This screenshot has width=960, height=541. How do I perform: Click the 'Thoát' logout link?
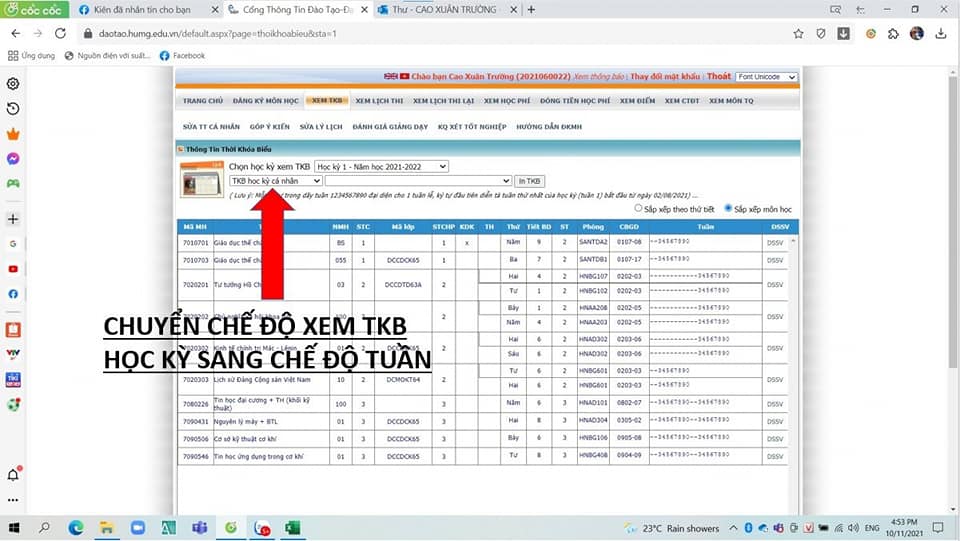coord(718,76)
